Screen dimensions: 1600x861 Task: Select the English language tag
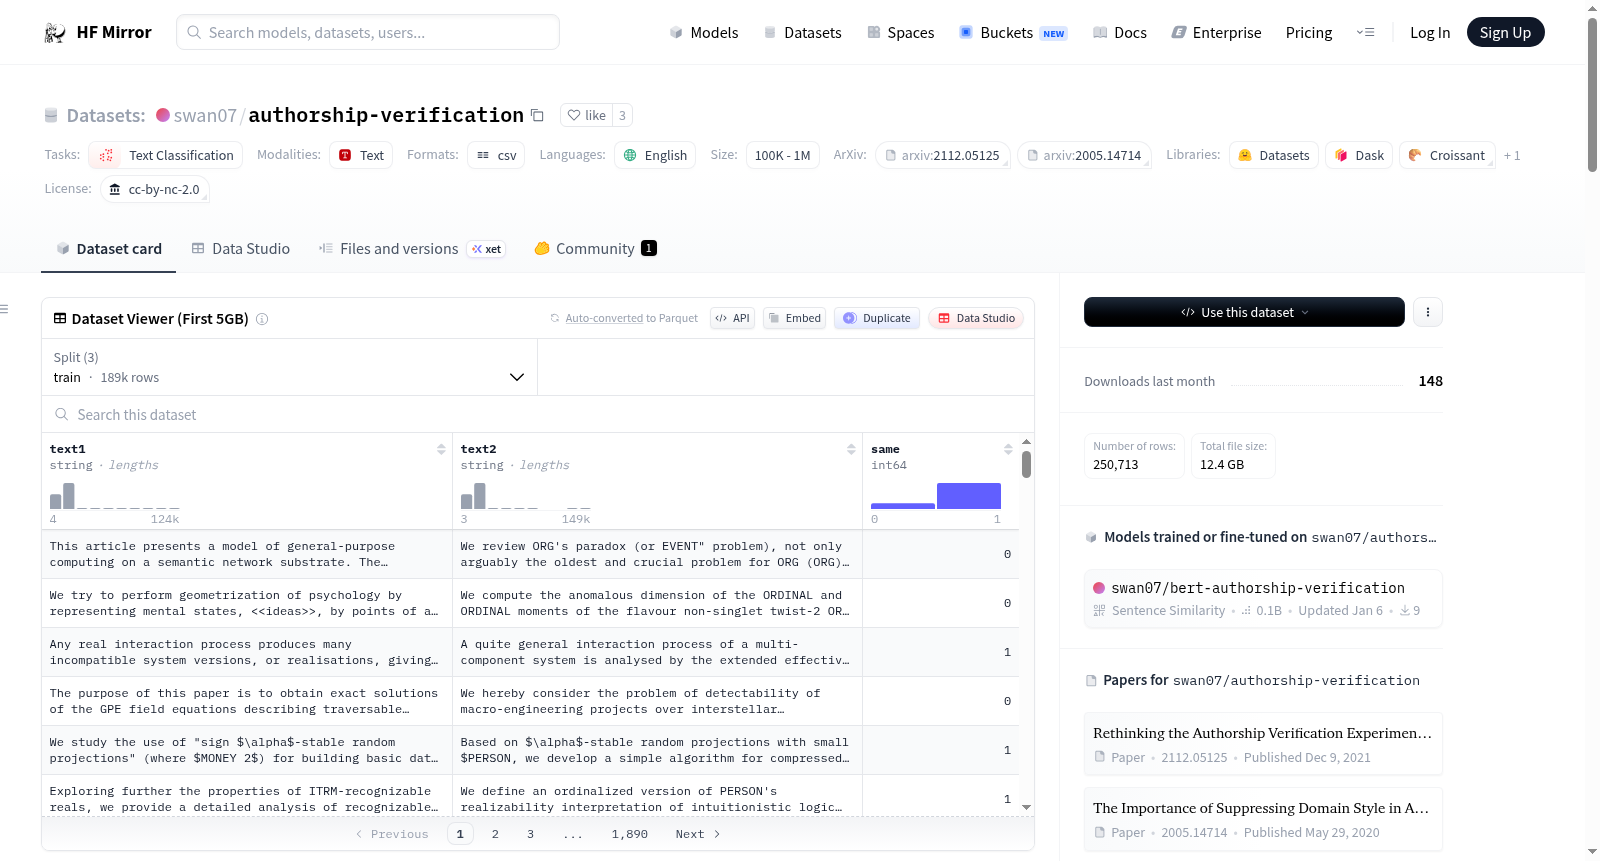tap(655, 155)
